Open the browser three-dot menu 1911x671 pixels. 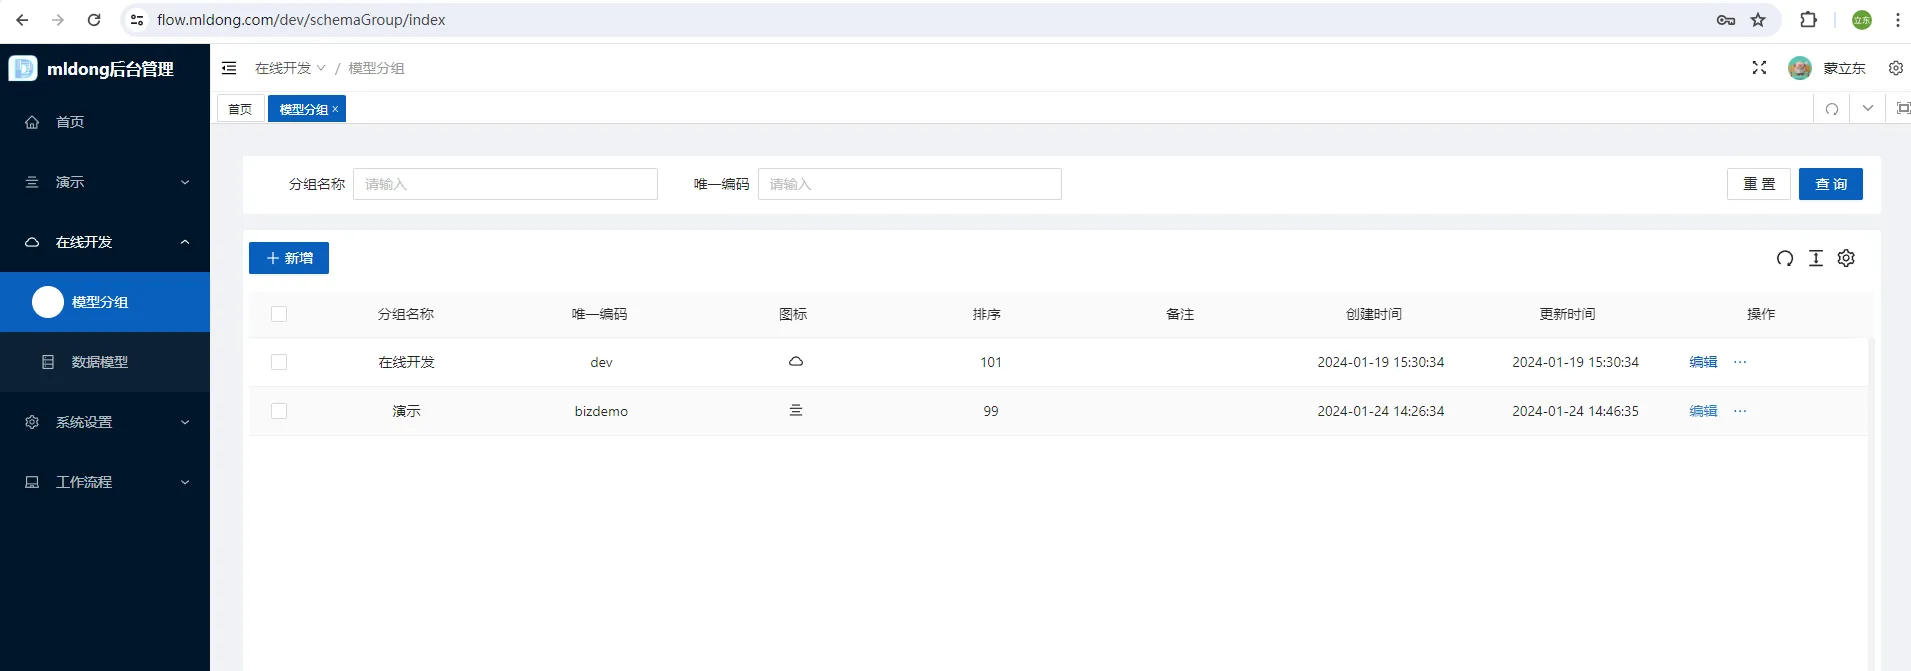(1897, 20)
